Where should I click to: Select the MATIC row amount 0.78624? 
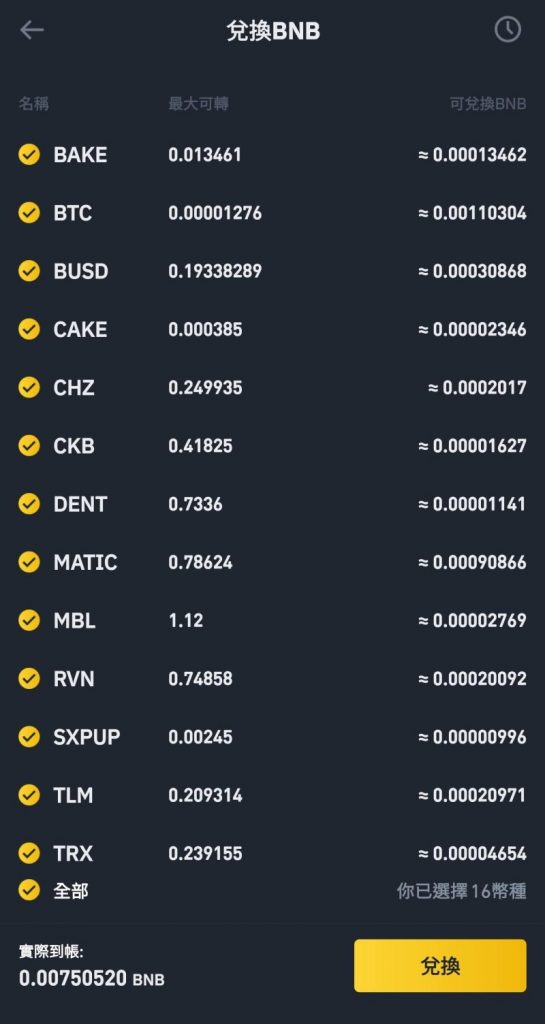click(x=200, y=562)
